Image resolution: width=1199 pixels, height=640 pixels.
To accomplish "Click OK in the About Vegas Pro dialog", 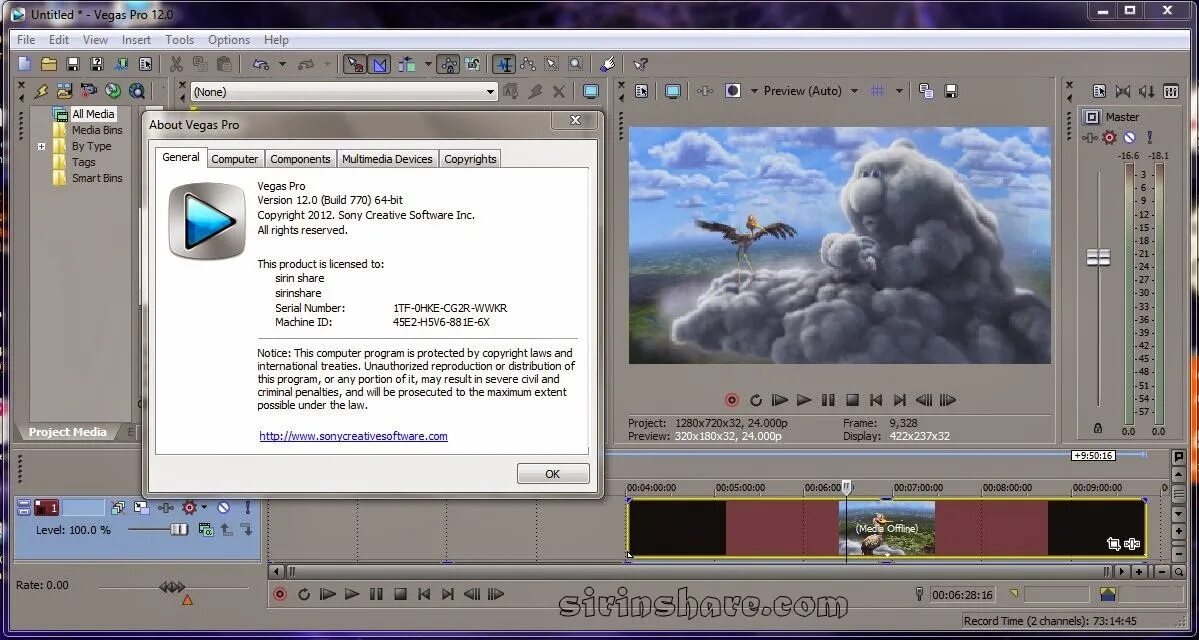I will [x=553, y=474].
